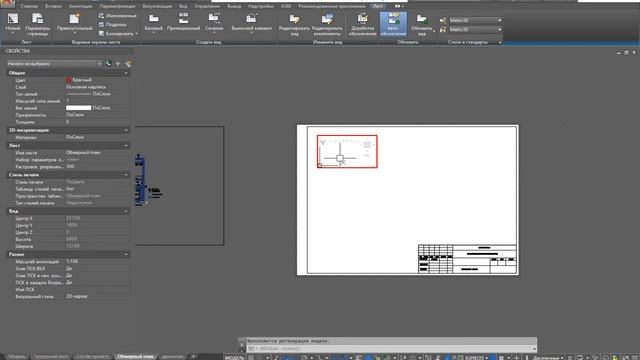The image size is (640, 360).
Task: Select the Прямоугольный viewport tool
Action: point(75,23)
